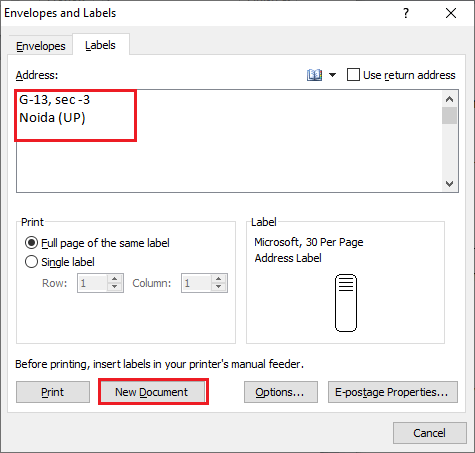Image resolution: width=475 pixels, height=453 pixels.
Task: Increase the Column spinner value
Action: coord(219,279)
